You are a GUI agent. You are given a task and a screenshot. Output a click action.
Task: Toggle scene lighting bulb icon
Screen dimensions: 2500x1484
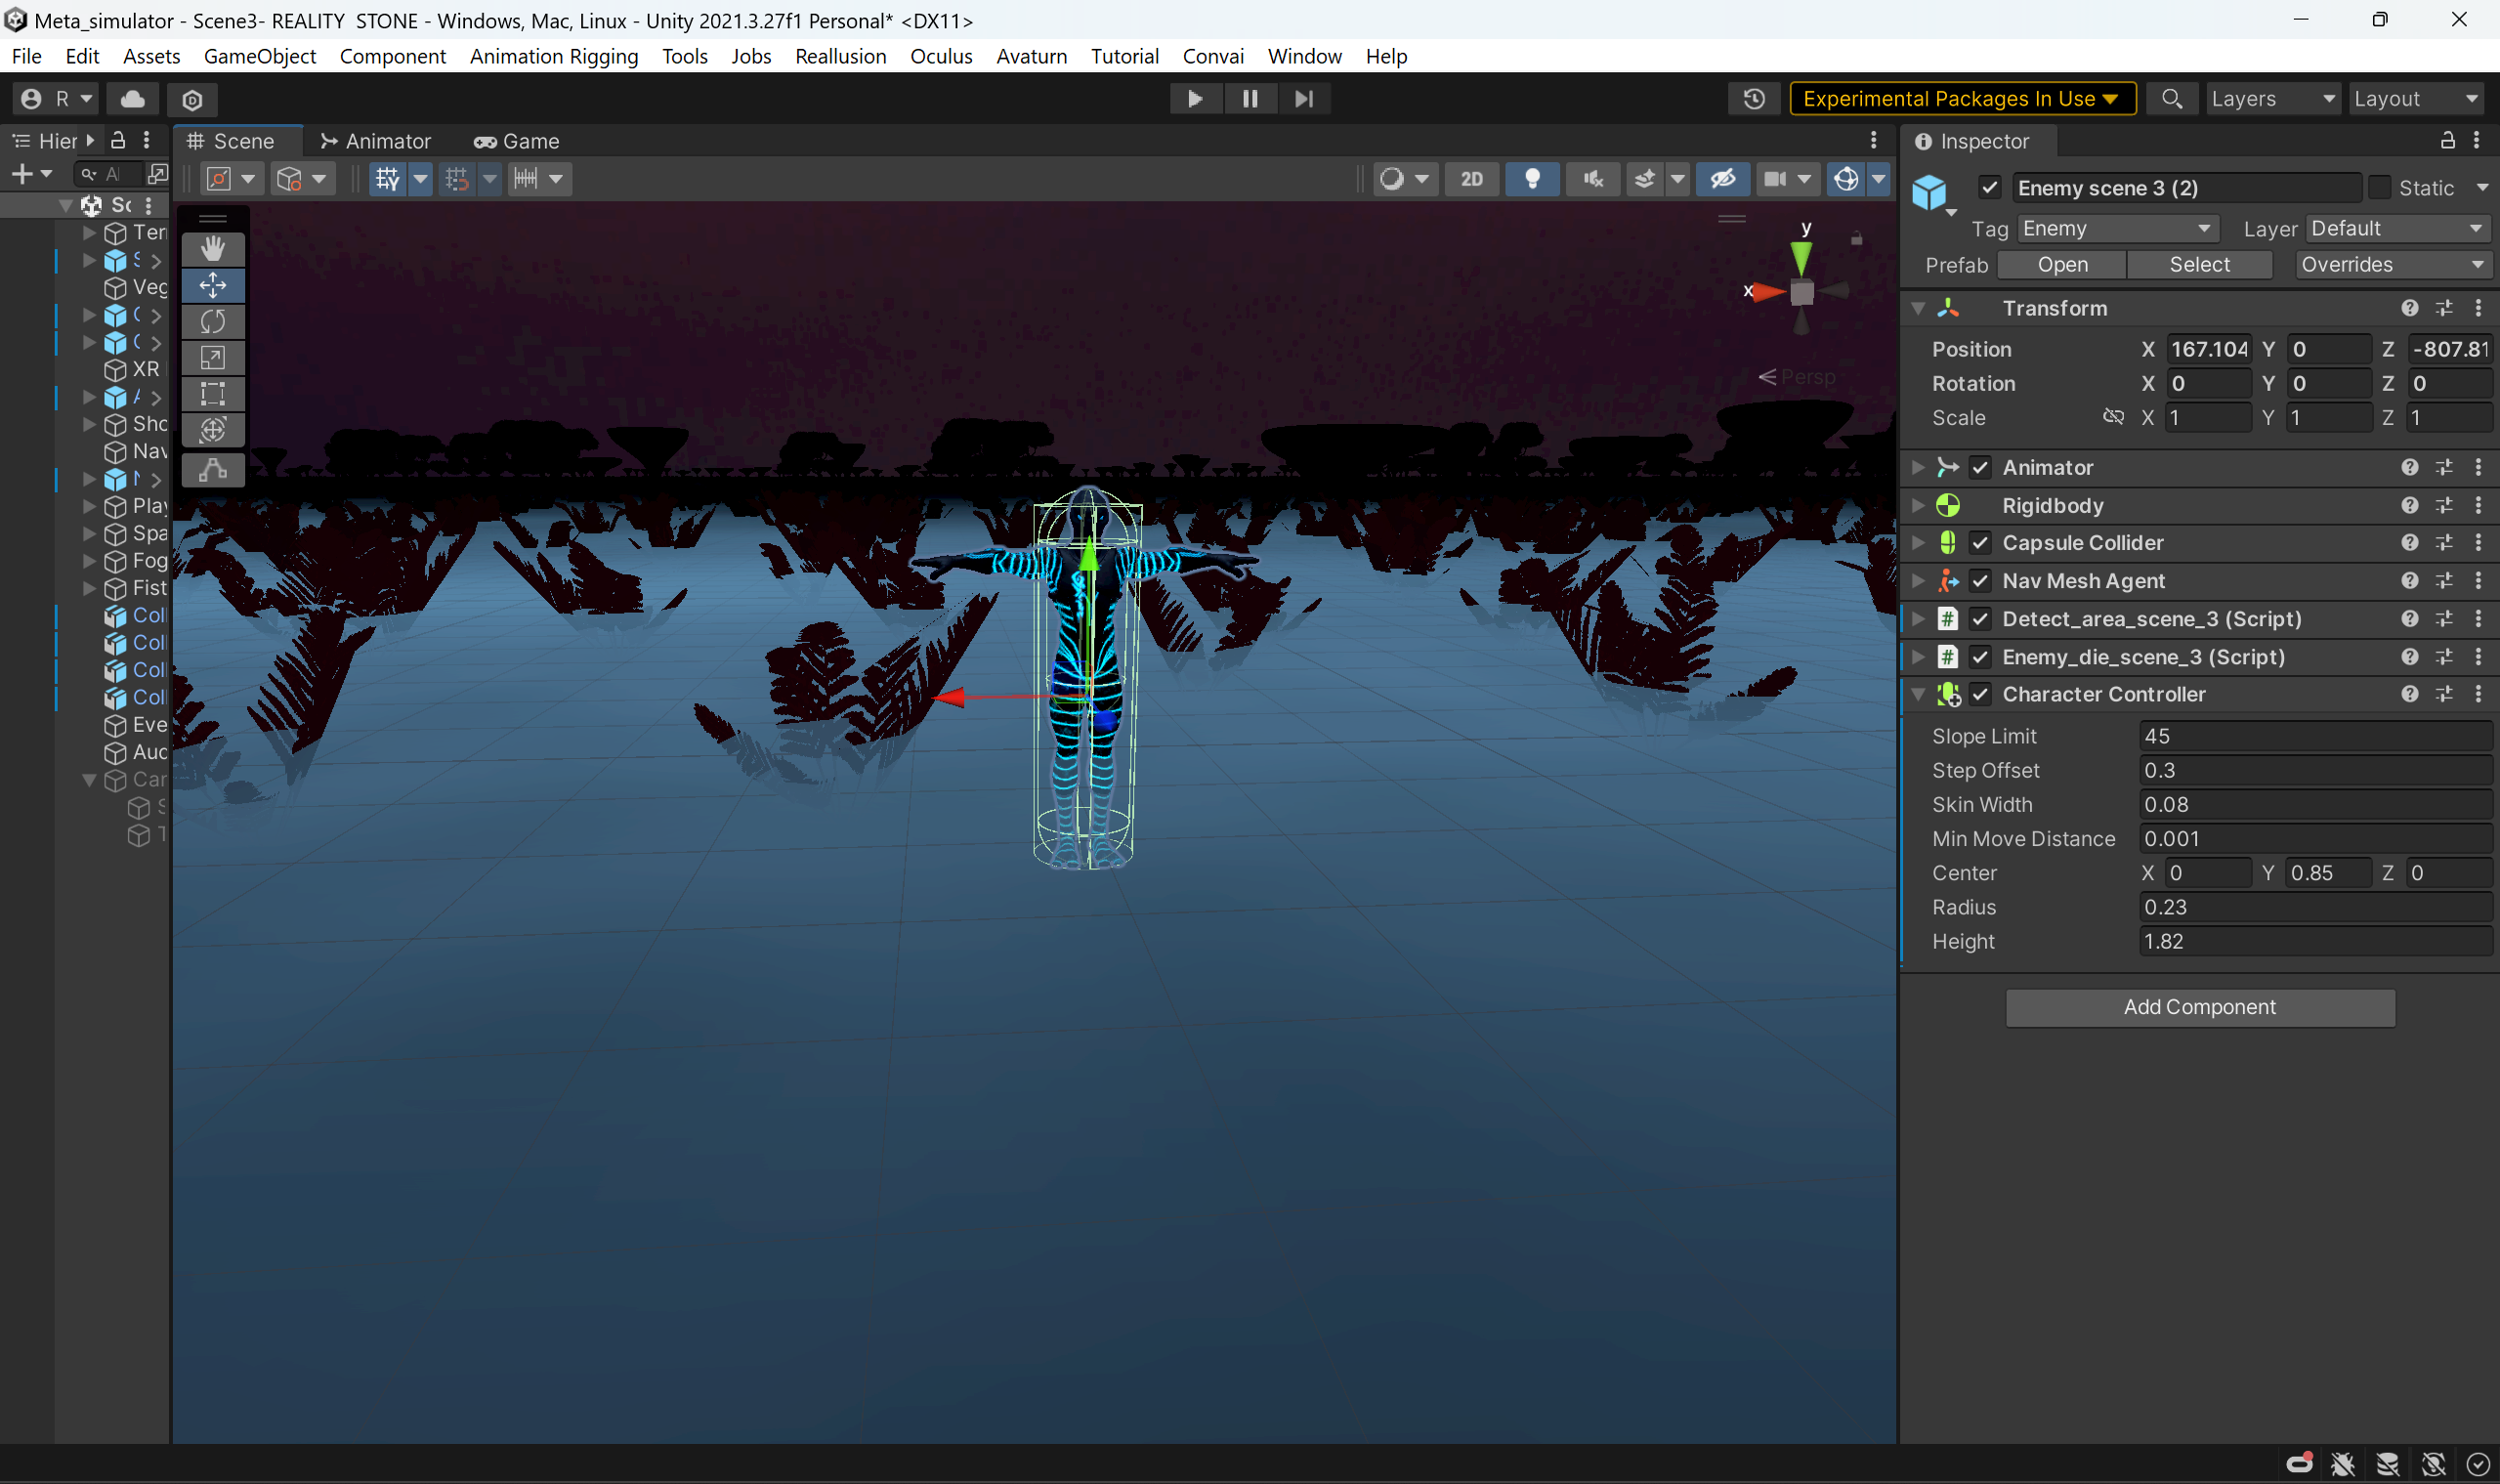click(1532, 179)
